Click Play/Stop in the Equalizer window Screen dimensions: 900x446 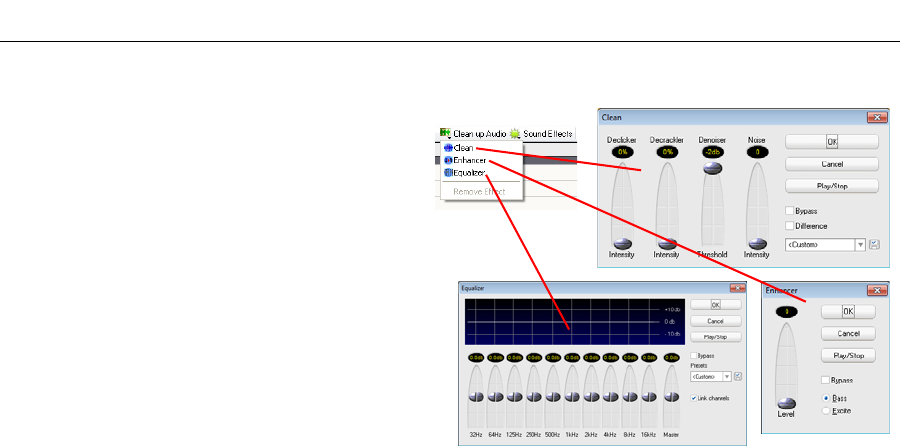click(716, 337)
